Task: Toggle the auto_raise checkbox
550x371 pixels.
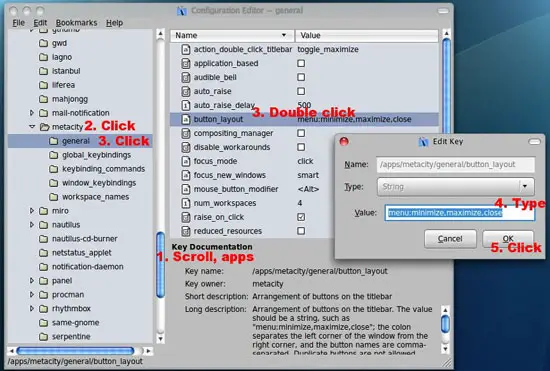Action: coord(301,91)
